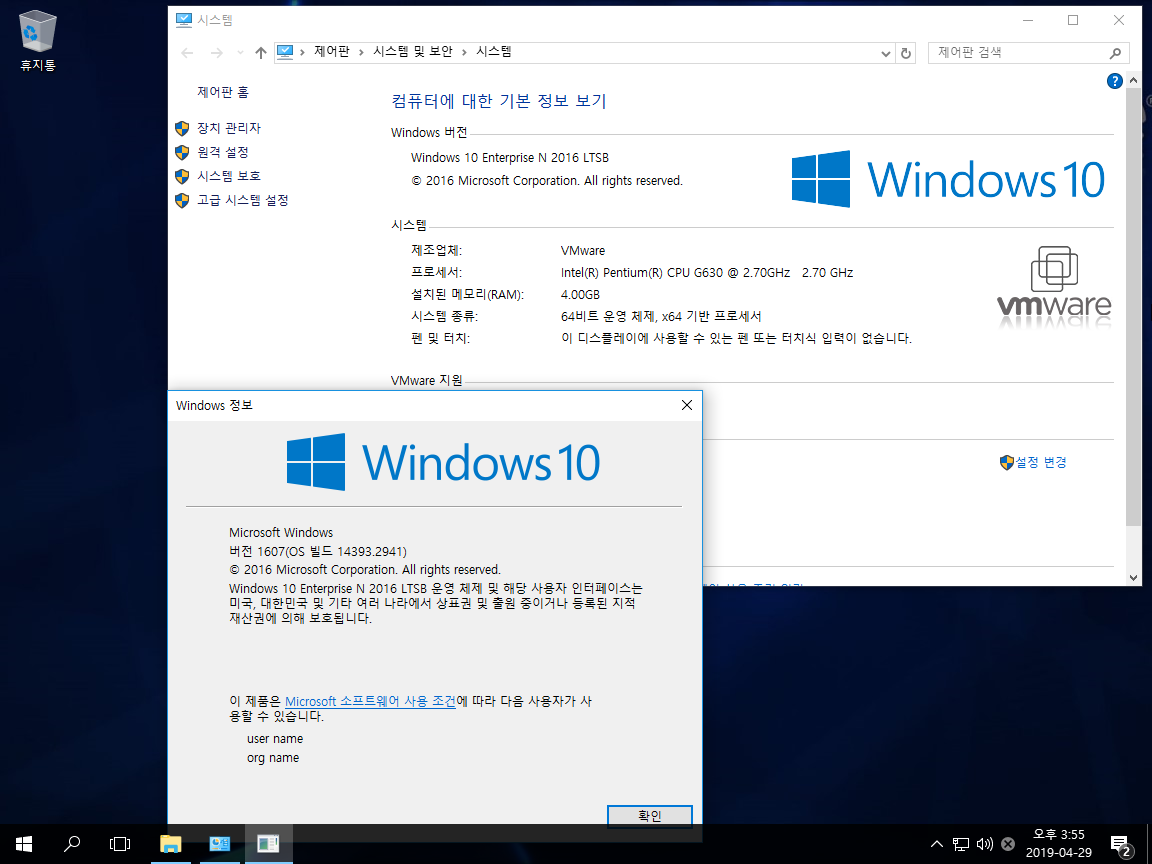
Task: Select 시스템 및 보안 breadcrumb
Action: [x=413, y=51]
